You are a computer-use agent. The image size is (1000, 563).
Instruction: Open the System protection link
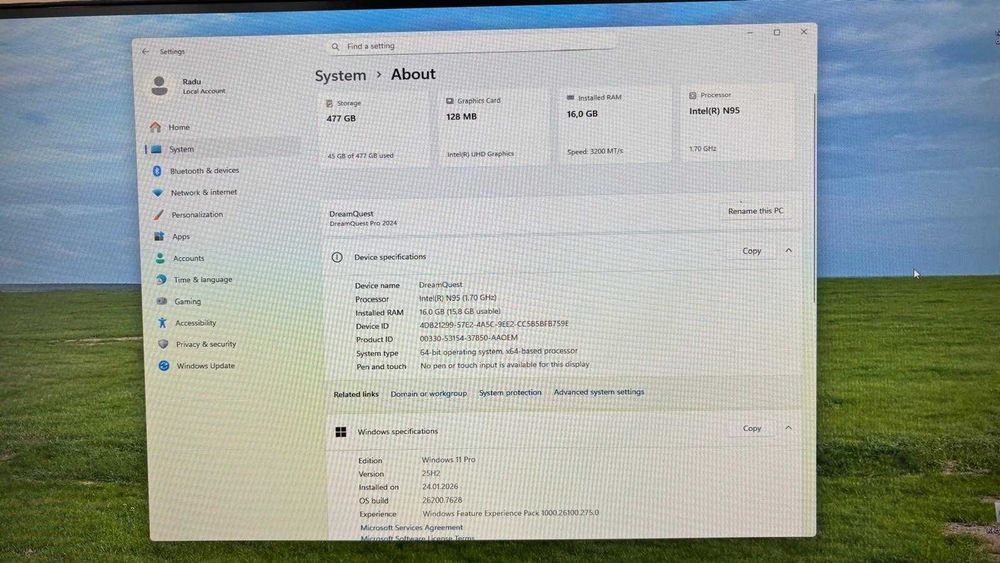[x=510, y=392]
